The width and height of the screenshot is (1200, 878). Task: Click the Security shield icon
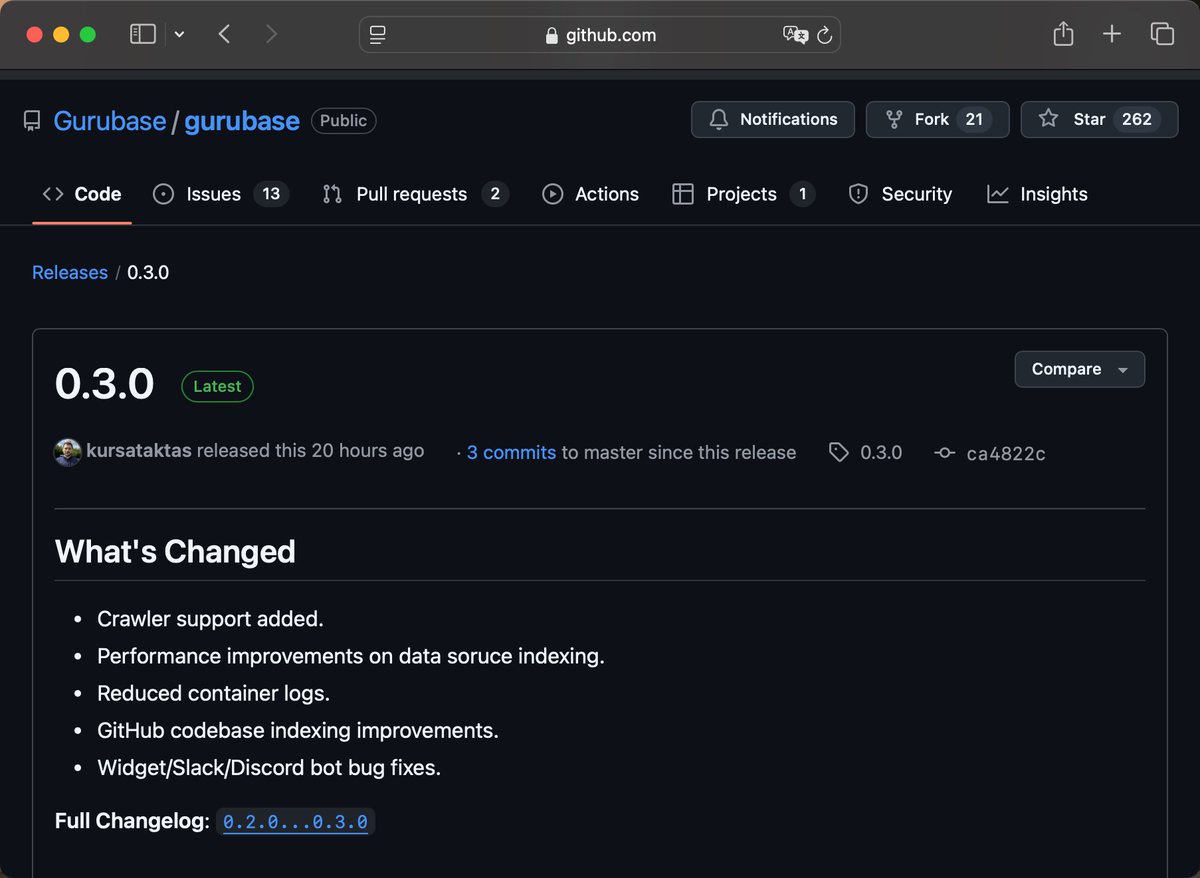tap(858, 194)
